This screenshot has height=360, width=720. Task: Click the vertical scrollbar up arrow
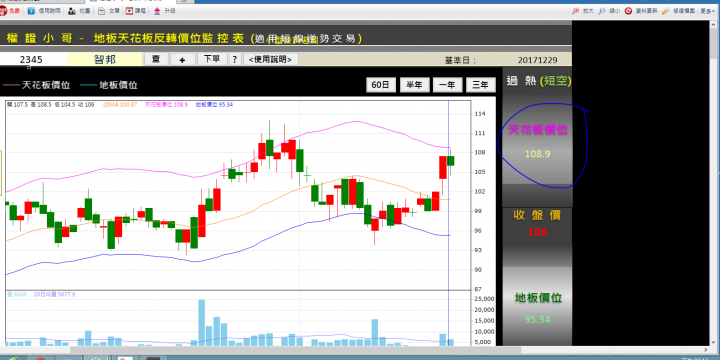(x=714, y=24)
